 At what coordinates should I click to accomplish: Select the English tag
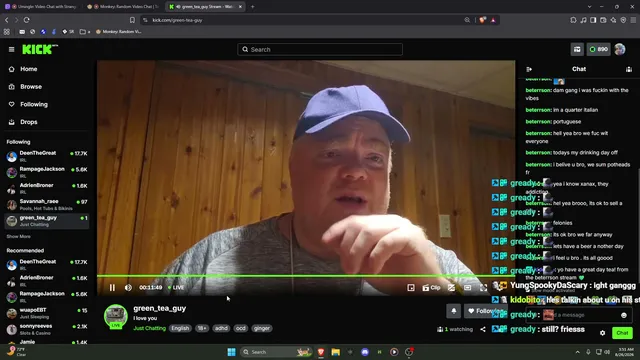[x=180, y=328]
